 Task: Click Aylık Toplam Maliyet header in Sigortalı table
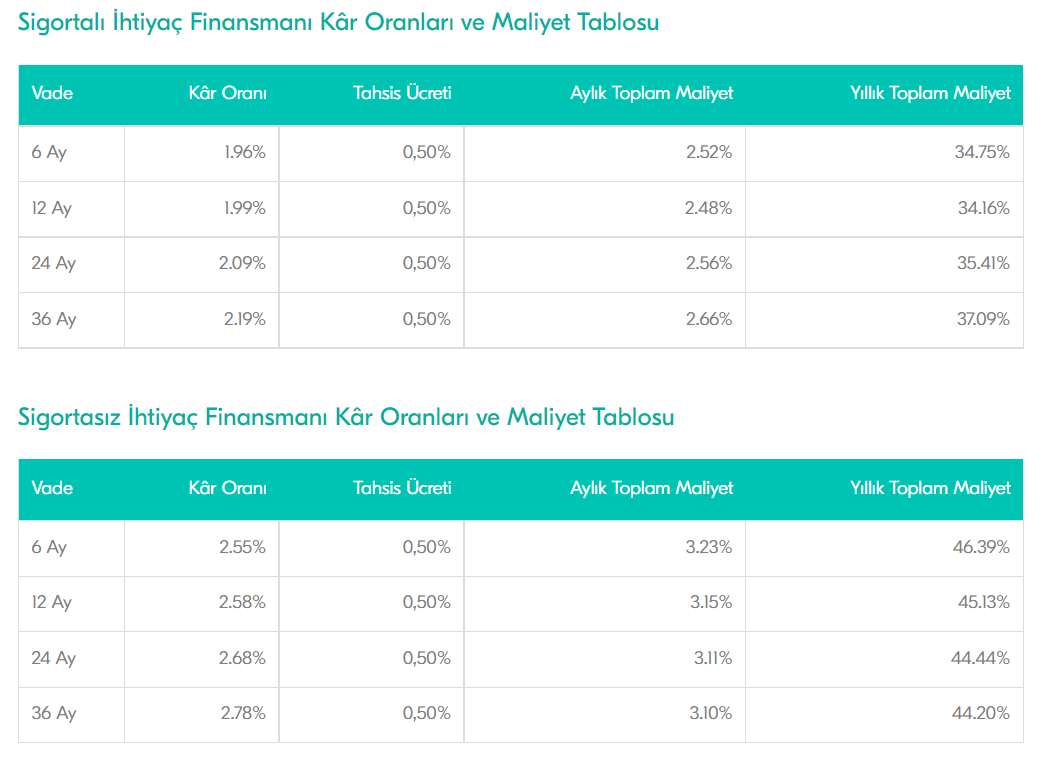[x=651, y=93]
